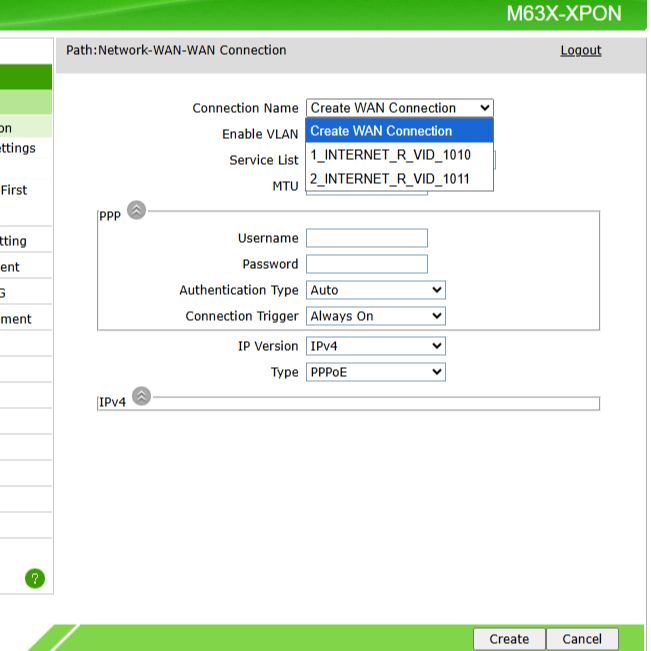Choose 1_INTERNET_R_VID_1010 connection option
The image size is (651, 651).
(390, 155)
